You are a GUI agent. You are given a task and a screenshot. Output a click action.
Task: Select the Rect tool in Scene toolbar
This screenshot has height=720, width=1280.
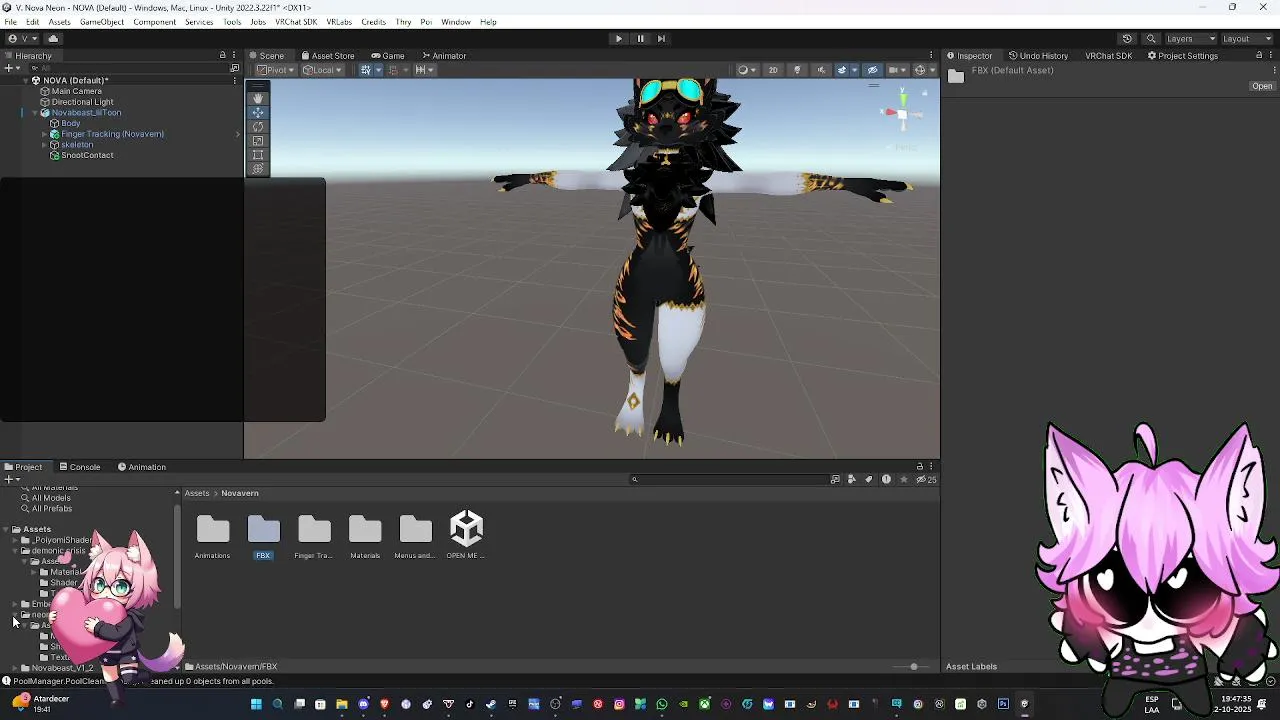tap(258, 154)
